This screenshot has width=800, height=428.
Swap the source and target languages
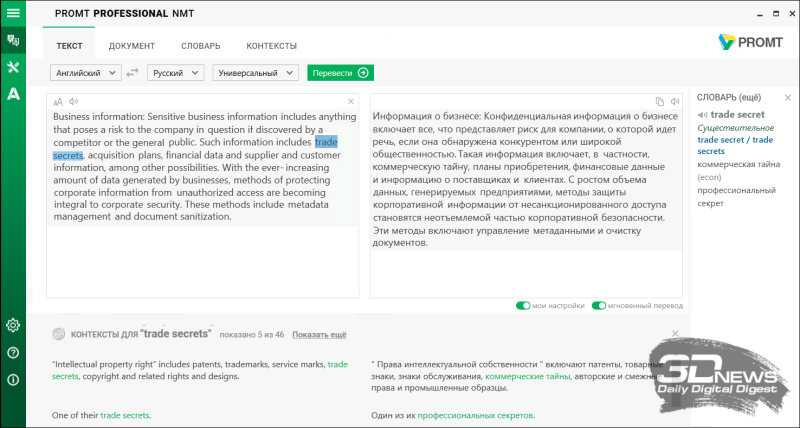coord(132,73)
